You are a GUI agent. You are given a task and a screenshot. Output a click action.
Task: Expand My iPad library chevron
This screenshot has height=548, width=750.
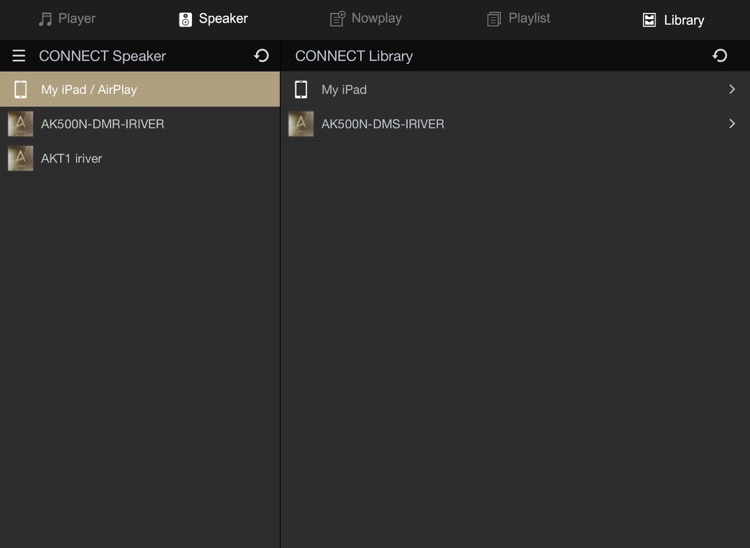click(x=732, y=89)
